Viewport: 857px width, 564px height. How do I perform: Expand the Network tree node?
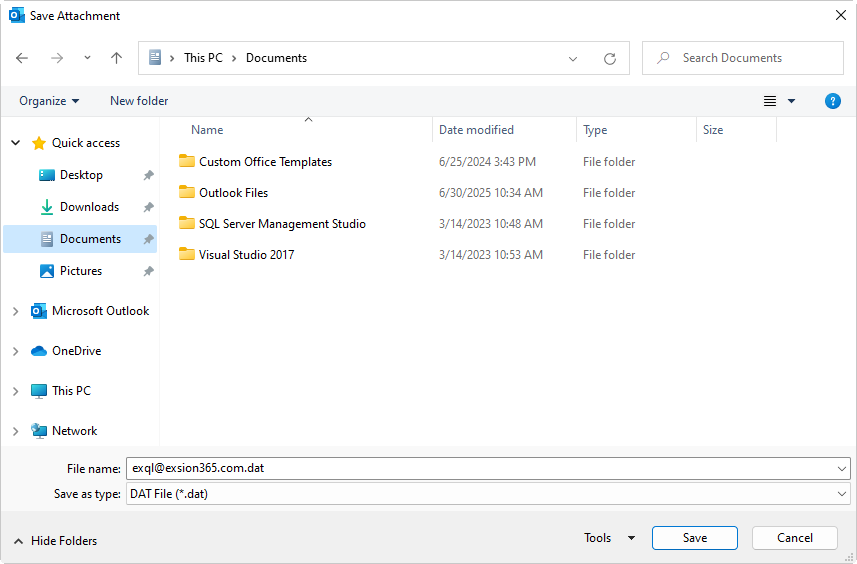pyautogui.click(x=16, y=431)
